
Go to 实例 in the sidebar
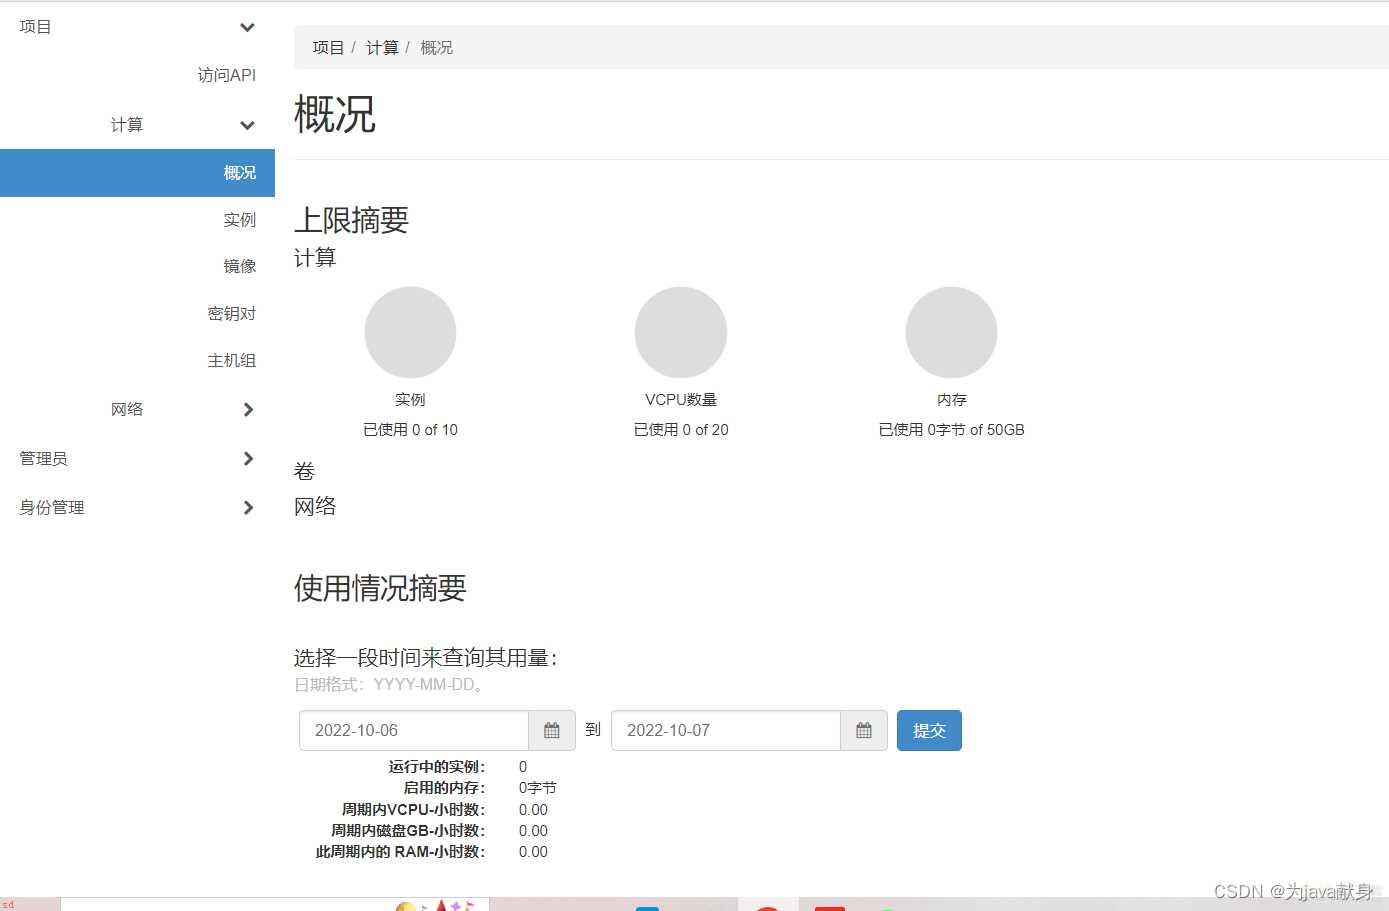pyautogui.click(x=240, y=220)
